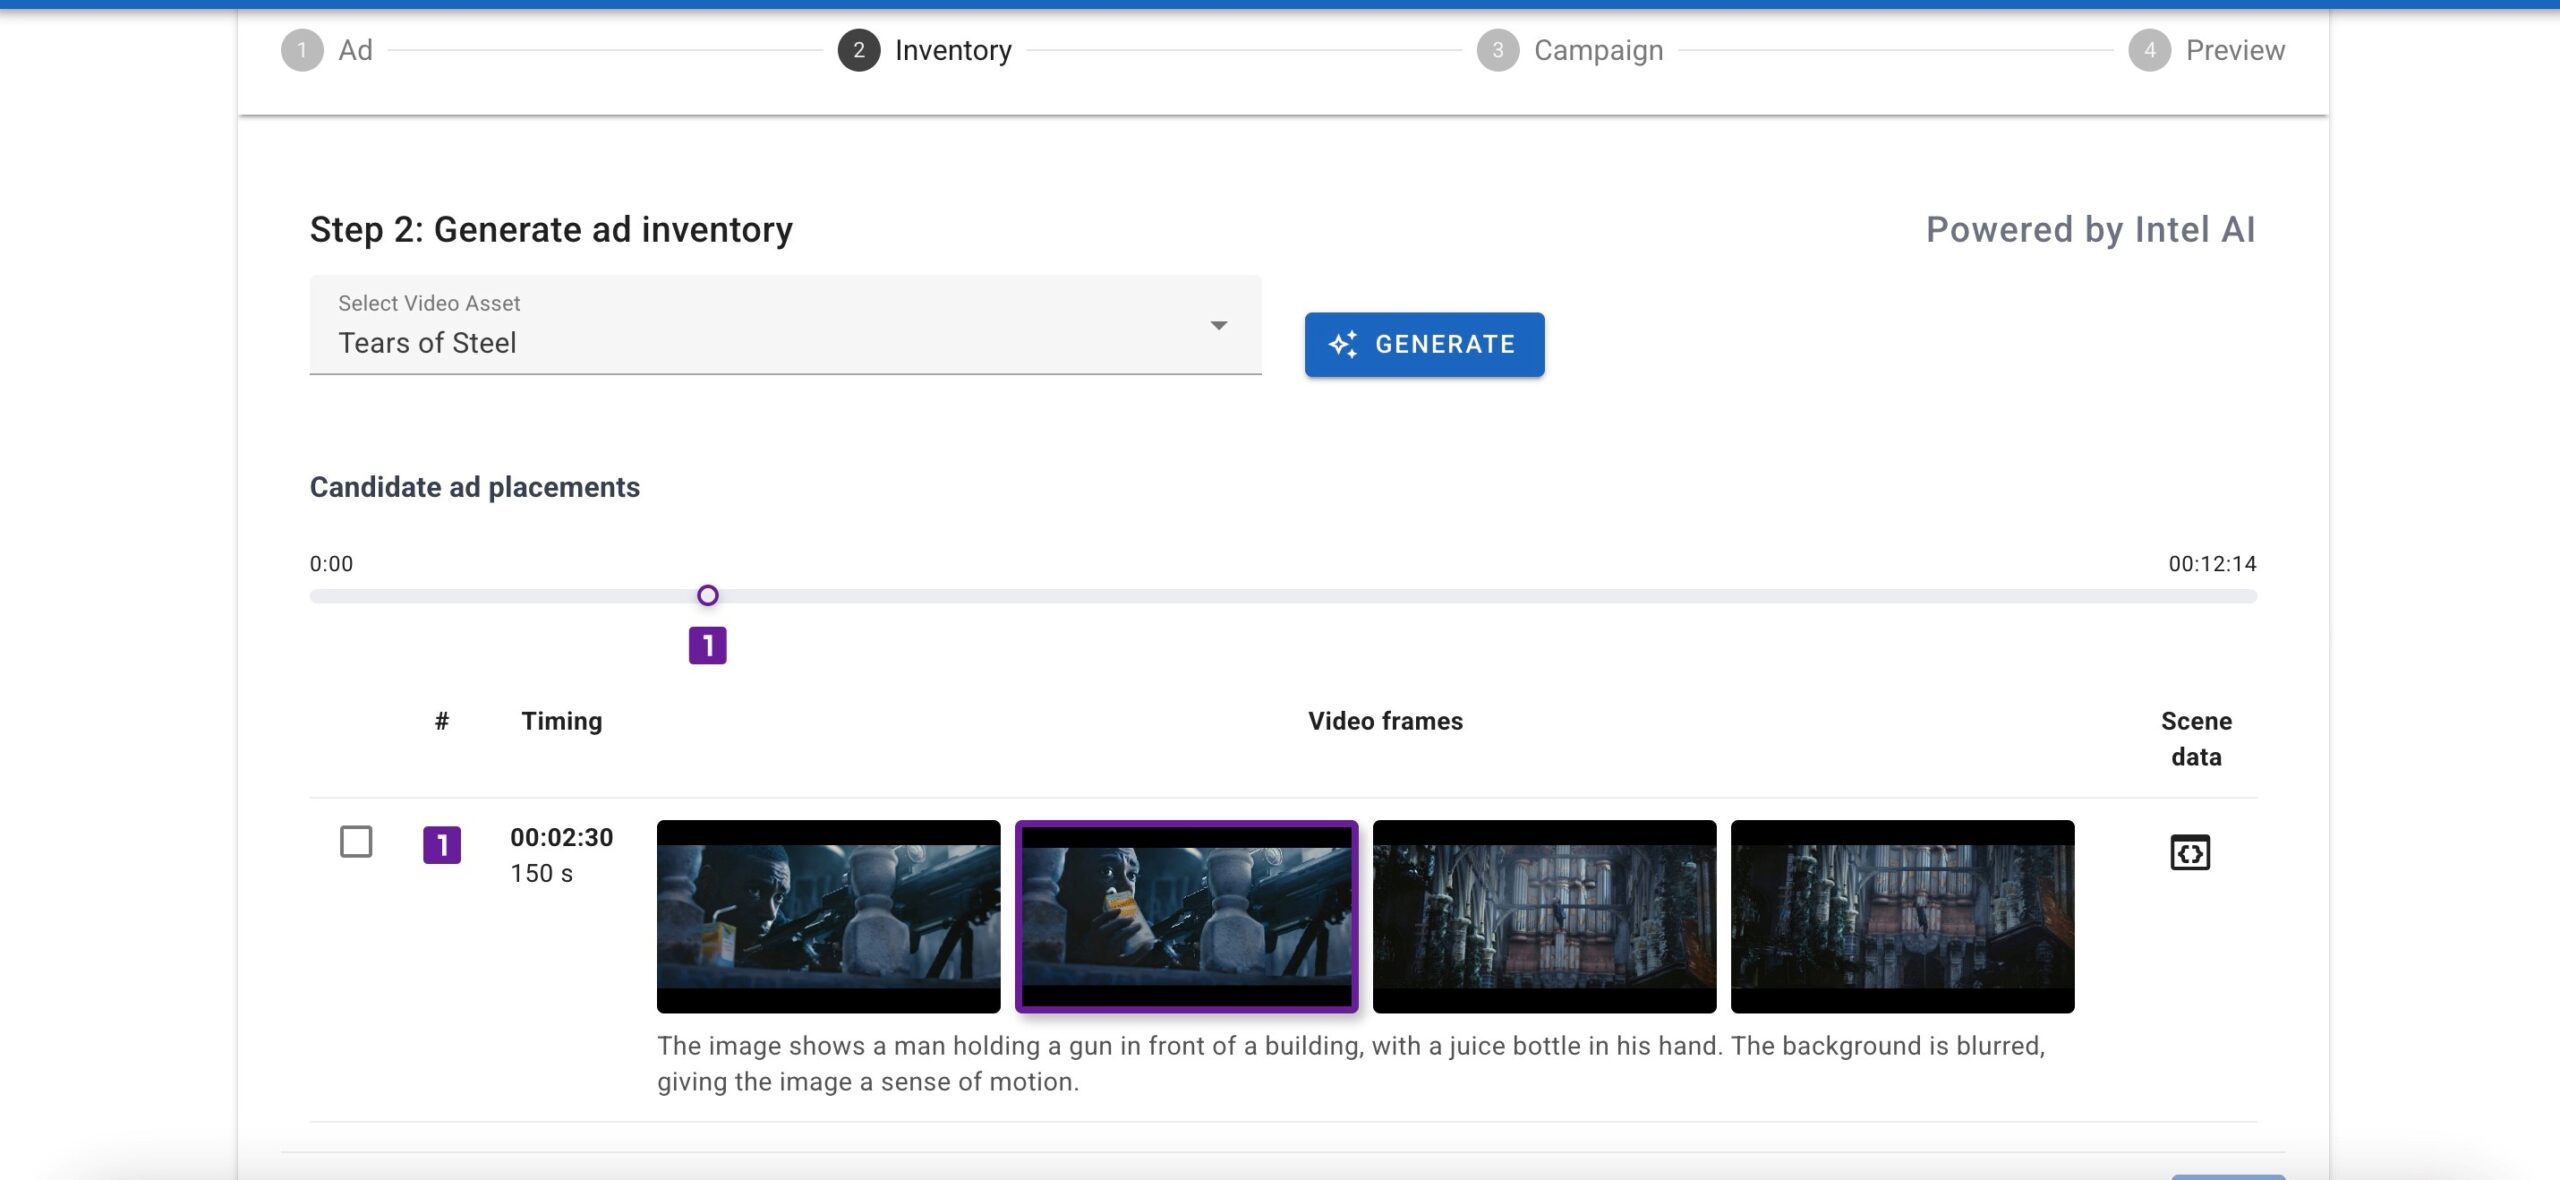
Task: Select checkbox for placement at 00:02:30
Action: 356,842
